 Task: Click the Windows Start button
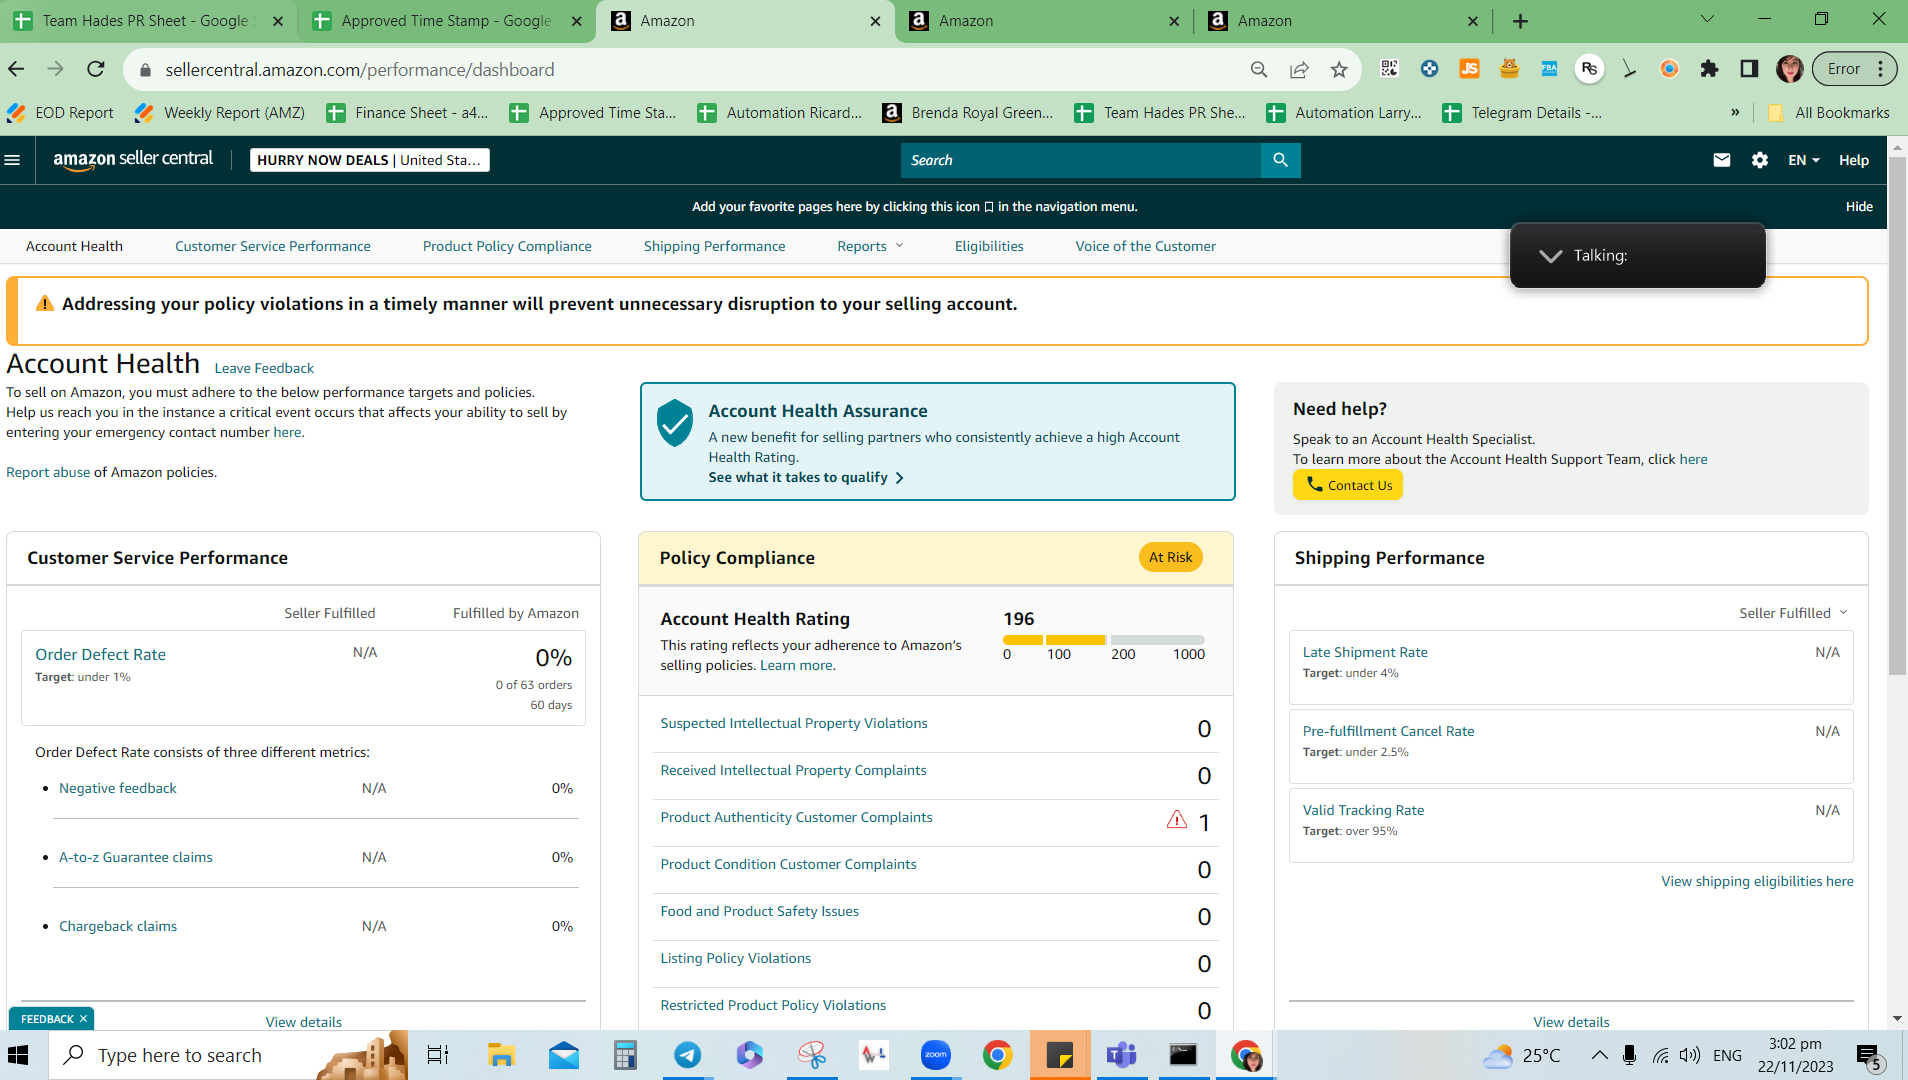(19, 1055)
